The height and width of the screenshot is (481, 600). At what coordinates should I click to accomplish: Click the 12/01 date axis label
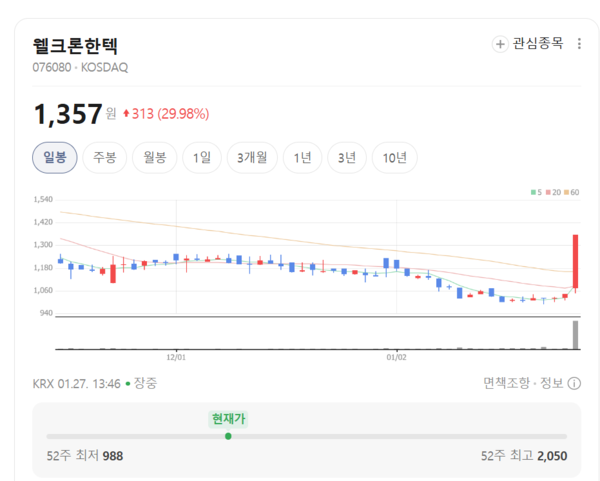point(176,357)
